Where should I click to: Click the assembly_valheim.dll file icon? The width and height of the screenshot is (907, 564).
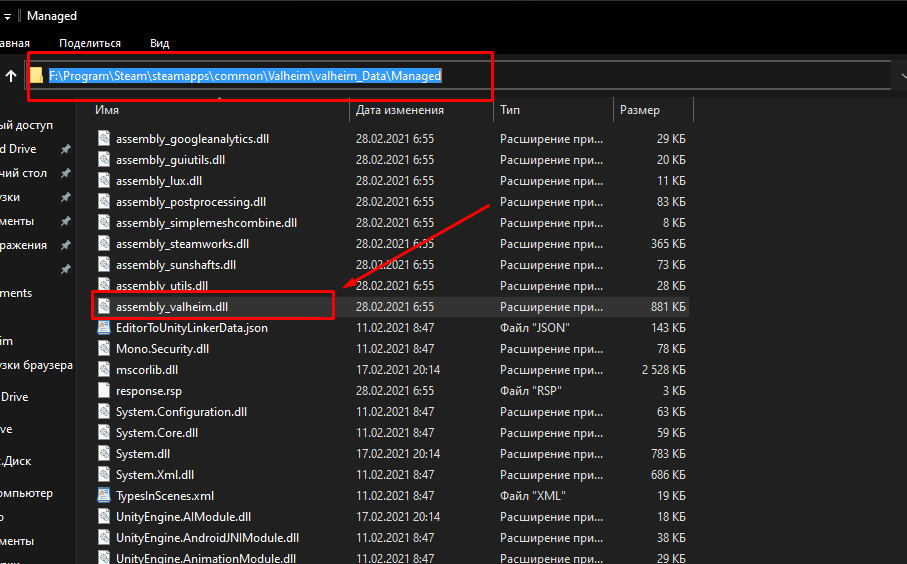pyautogui.click(x=103, y=307)
